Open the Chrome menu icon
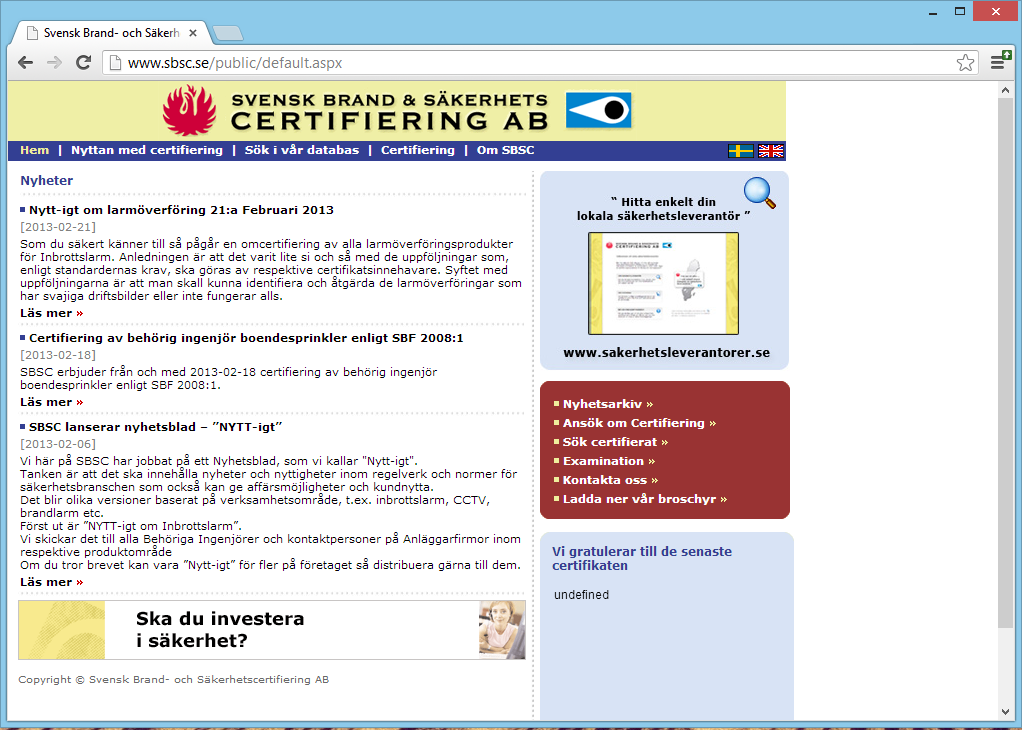Image resolution: width=1022 pixels, height=730 pixels. click(x=1000, y=62)
